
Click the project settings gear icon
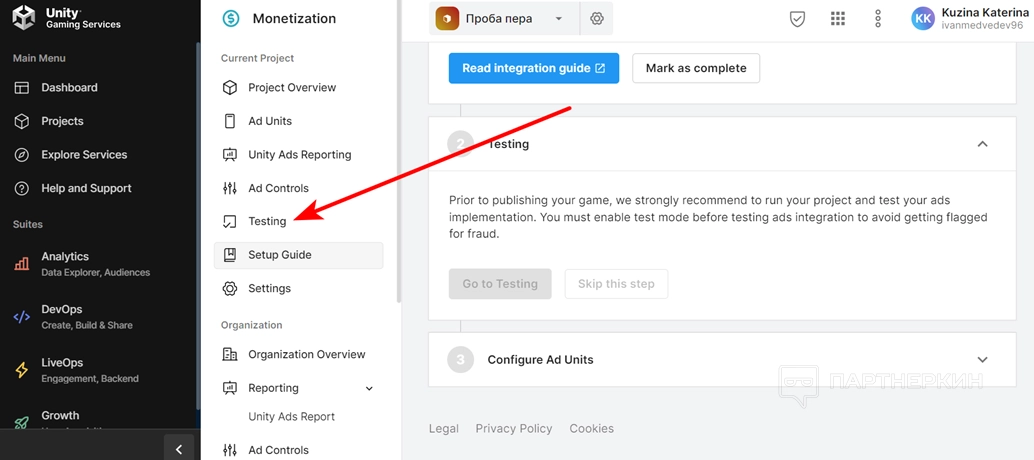597,19
